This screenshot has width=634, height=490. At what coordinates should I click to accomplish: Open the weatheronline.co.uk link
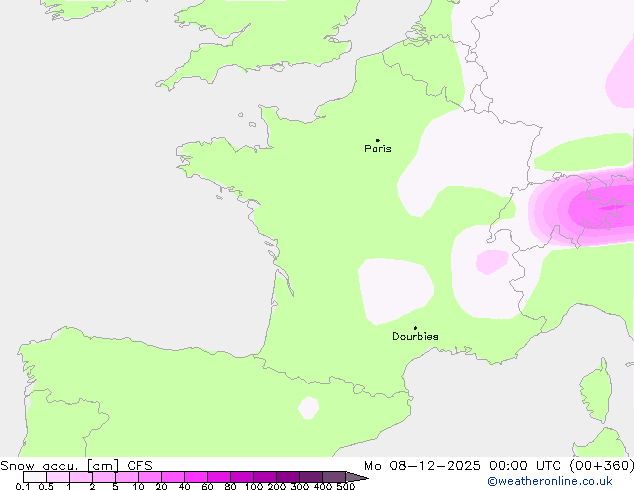pyautogui.click(x=550, y=481)
